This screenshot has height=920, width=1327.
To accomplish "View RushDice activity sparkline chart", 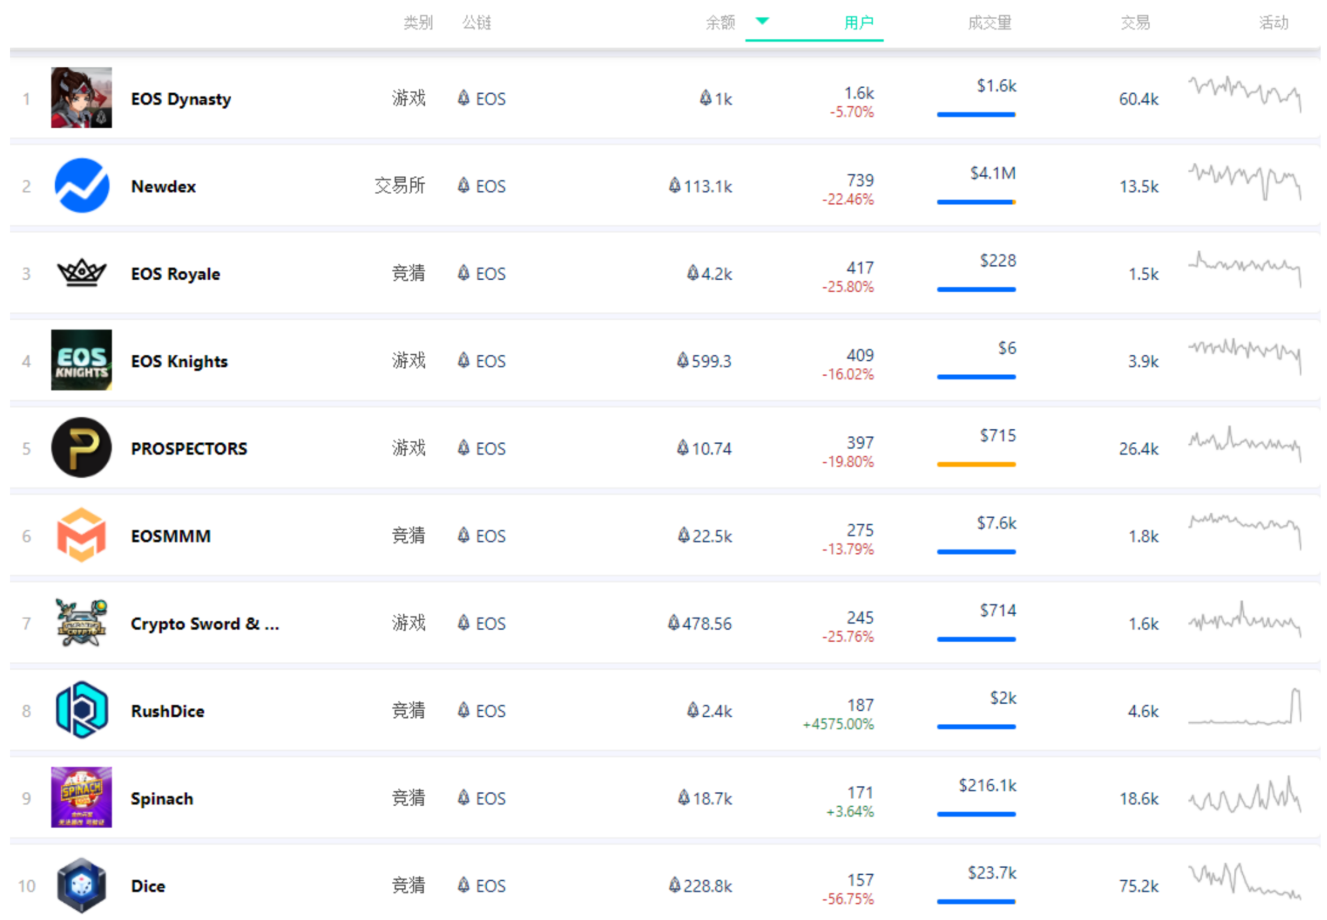I will click(1245, 706).
